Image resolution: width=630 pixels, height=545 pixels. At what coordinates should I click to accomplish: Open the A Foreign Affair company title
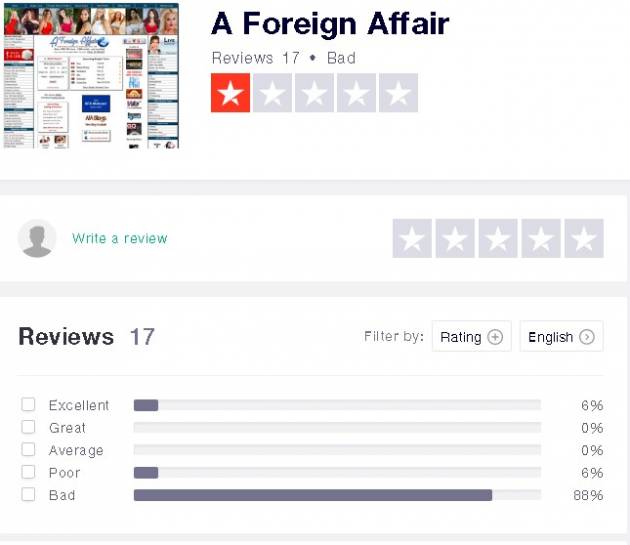click(x=330, y=24)
